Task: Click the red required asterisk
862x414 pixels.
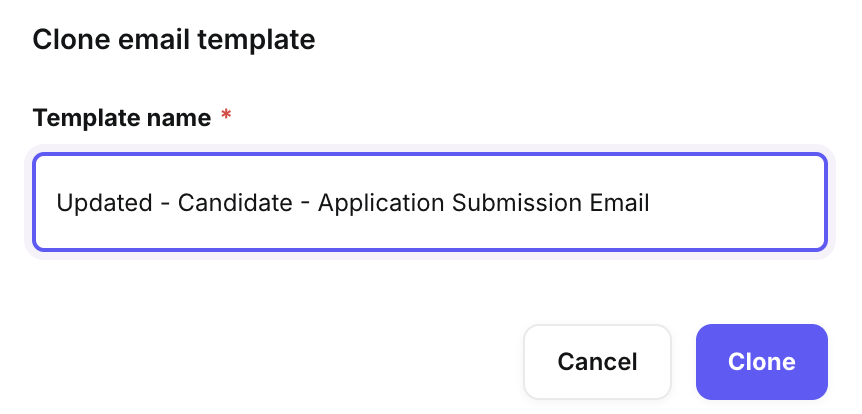Action: pyautogui.click(x=226, y=117)
